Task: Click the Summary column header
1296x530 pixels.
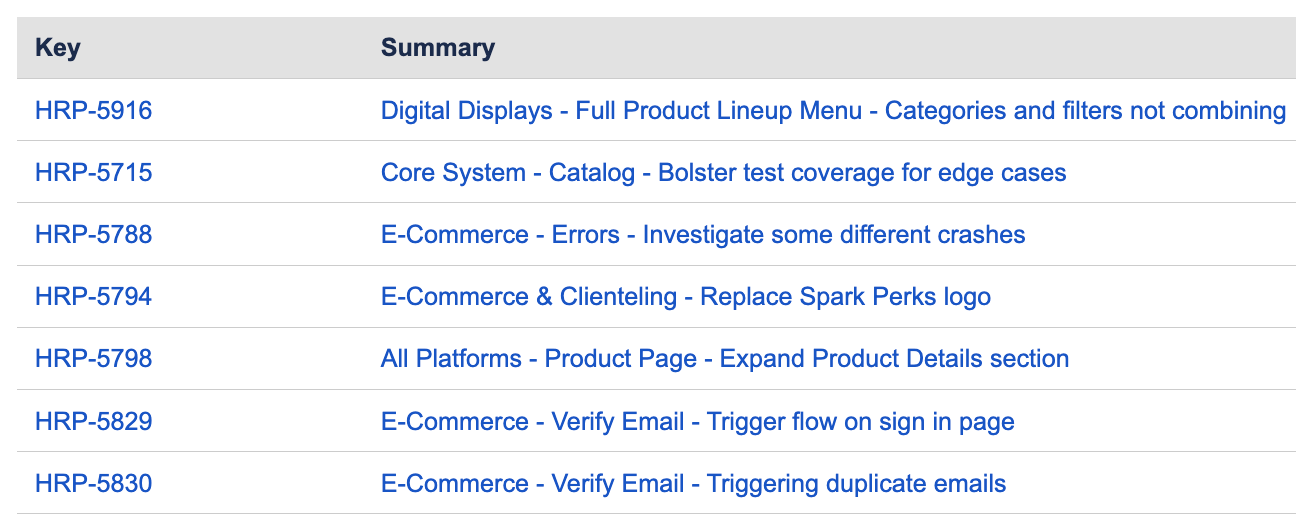Action: coord(437,47)
